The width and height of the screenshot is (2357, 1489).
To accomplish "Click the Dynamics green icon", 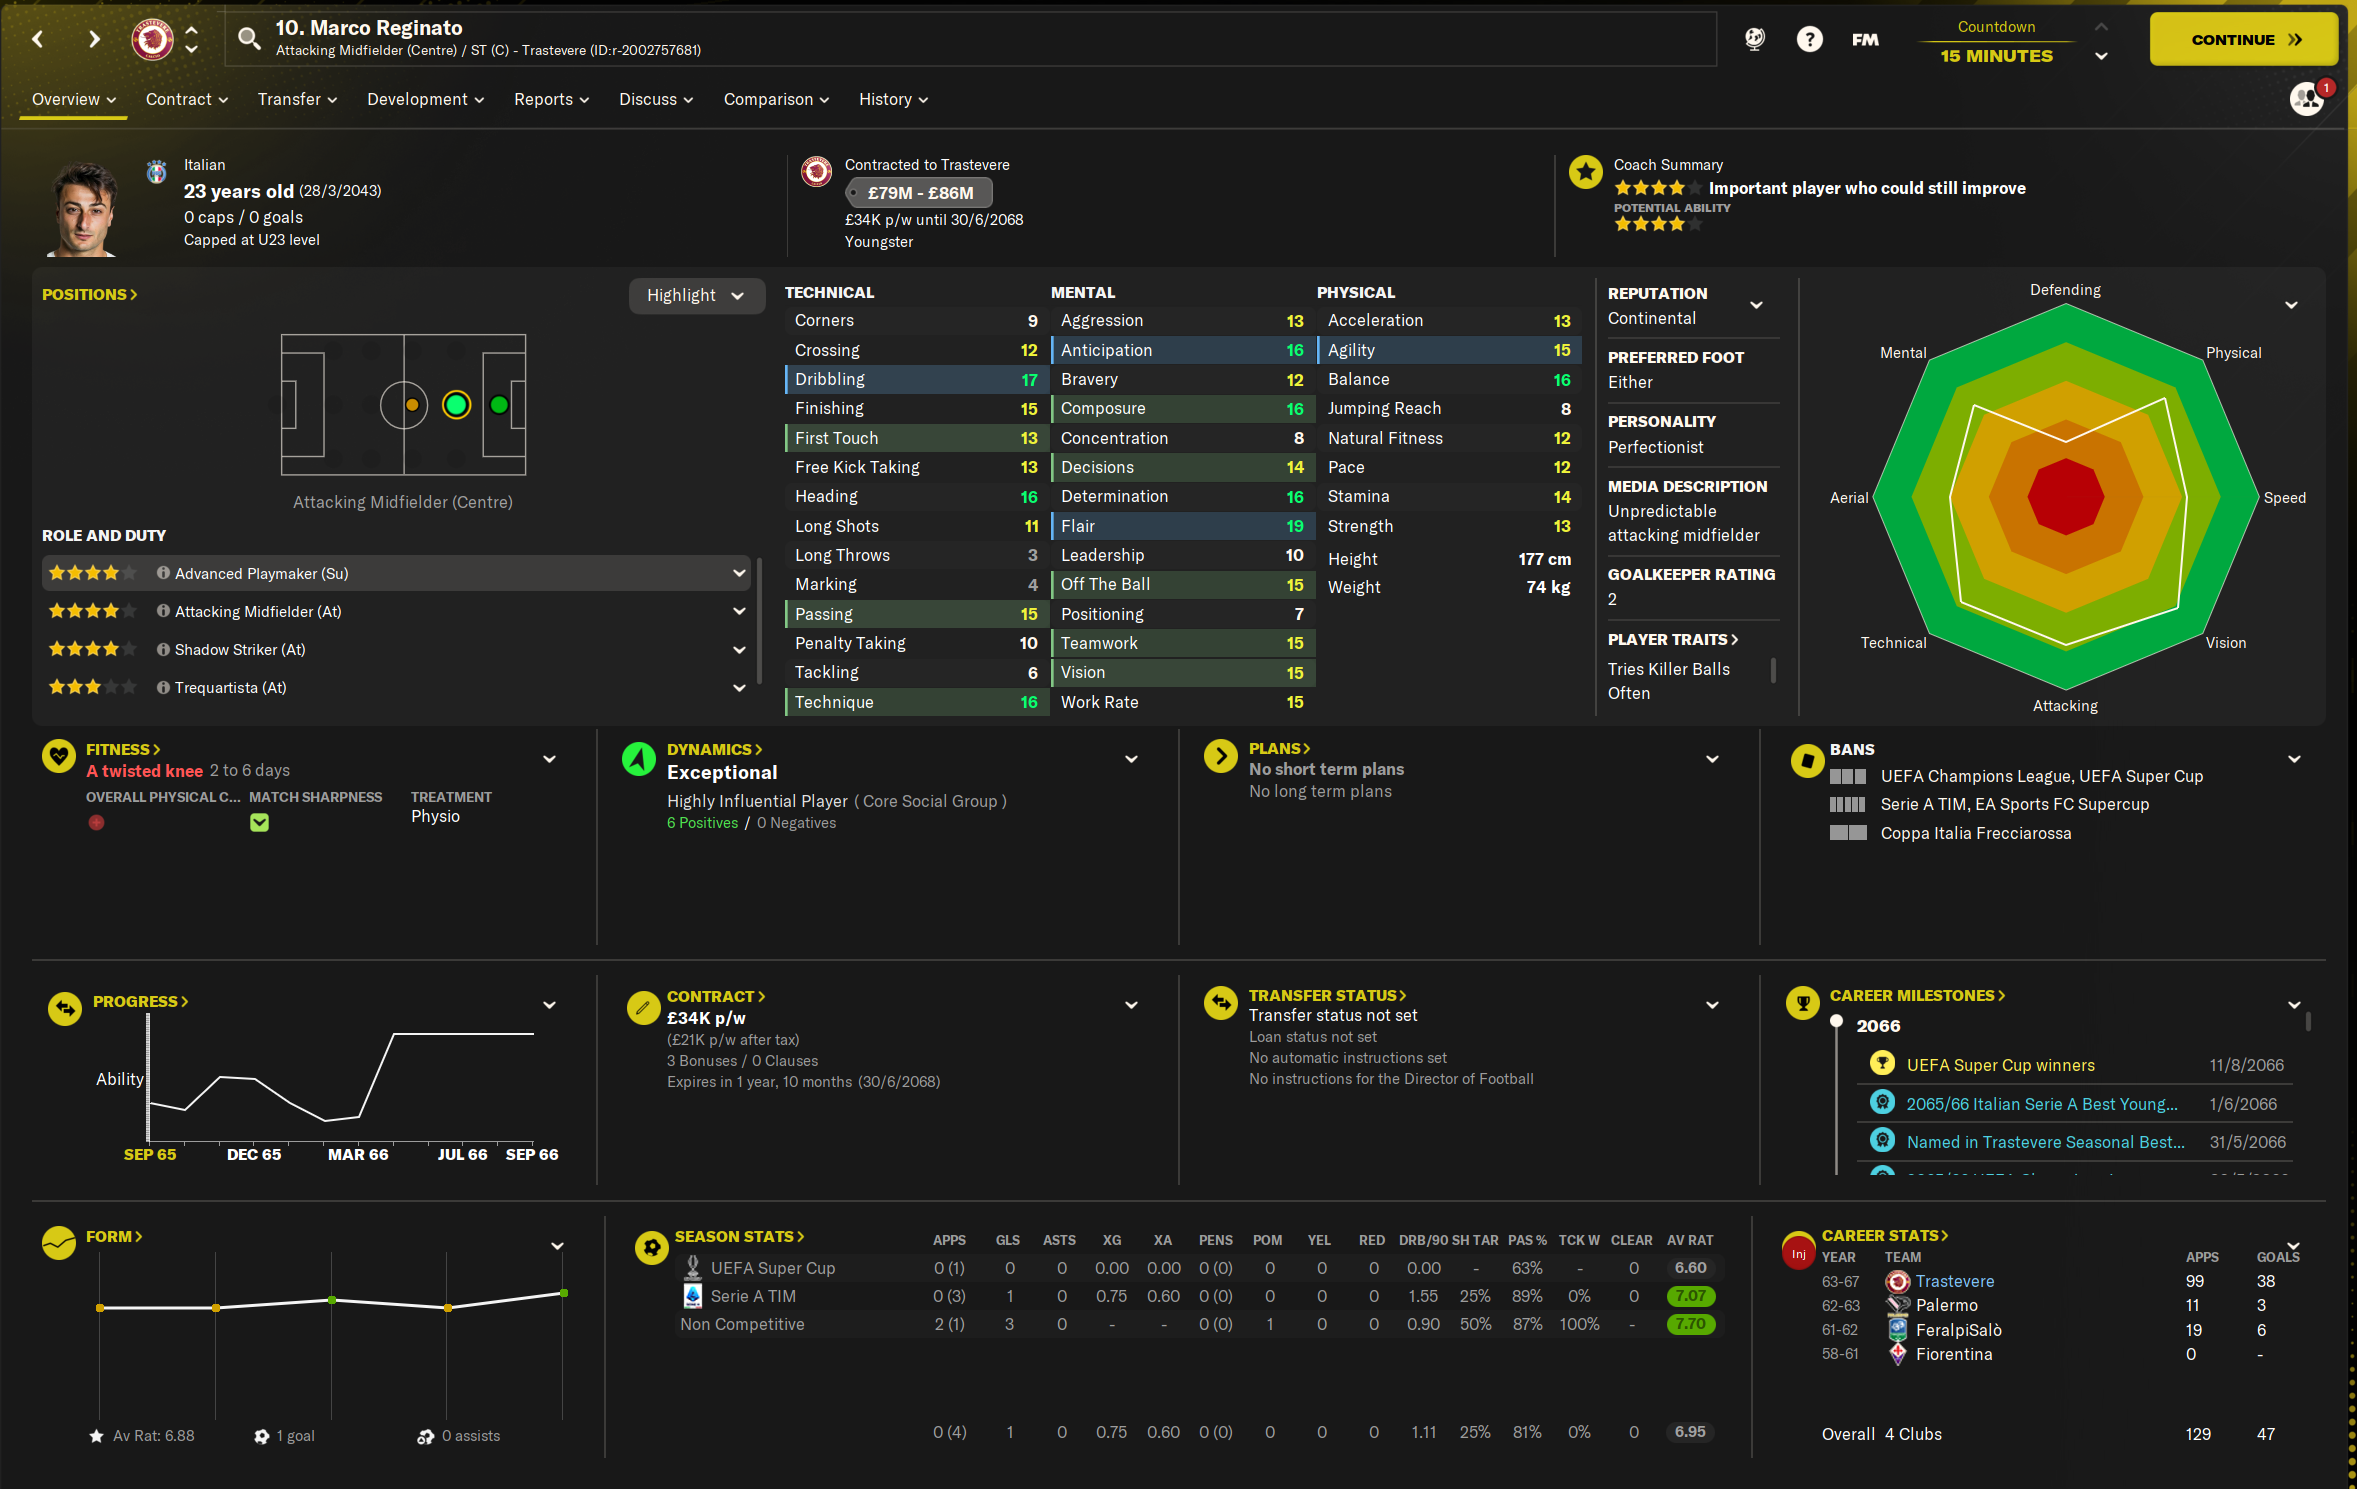I will tap(639, 758).
